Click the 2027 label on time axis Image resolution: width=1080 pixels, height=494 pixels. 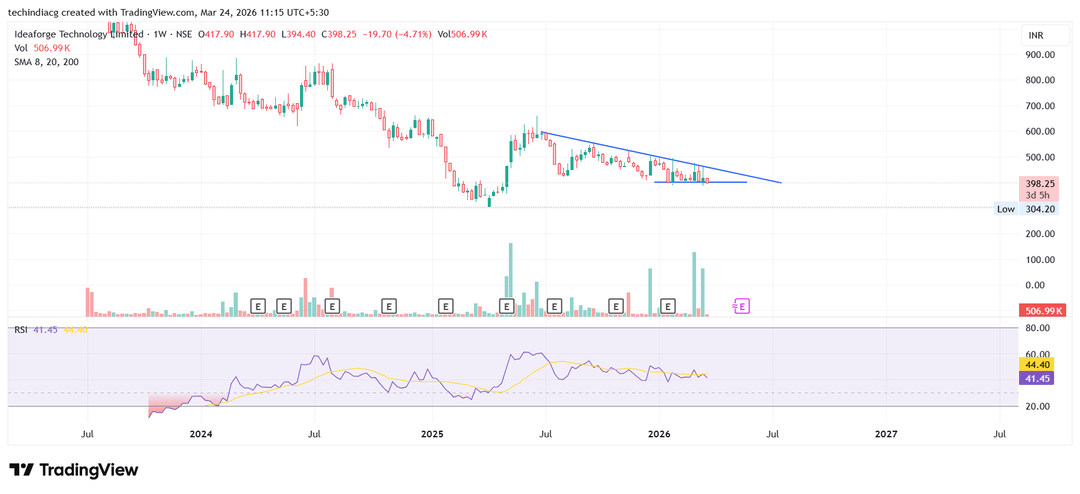pos(886,434)
